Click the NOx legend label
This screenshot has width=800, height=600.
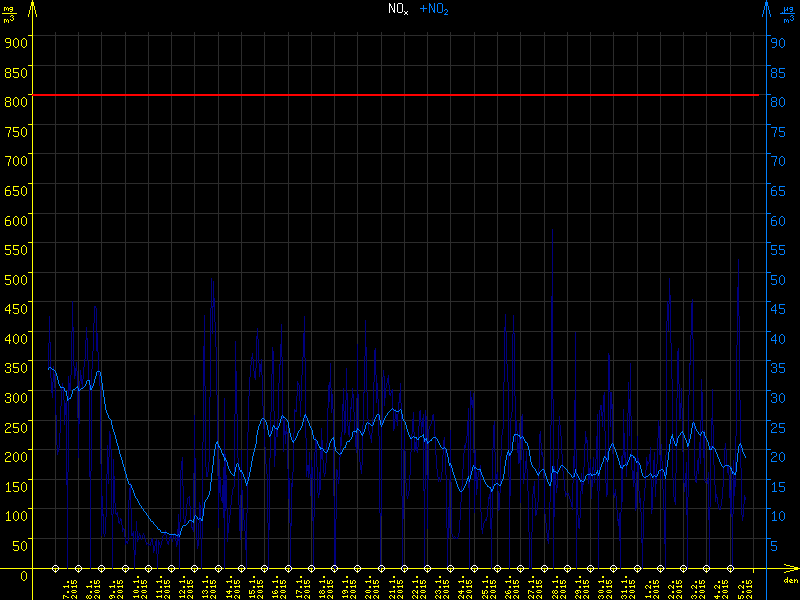pyautogui.click(x=398, y=9)
